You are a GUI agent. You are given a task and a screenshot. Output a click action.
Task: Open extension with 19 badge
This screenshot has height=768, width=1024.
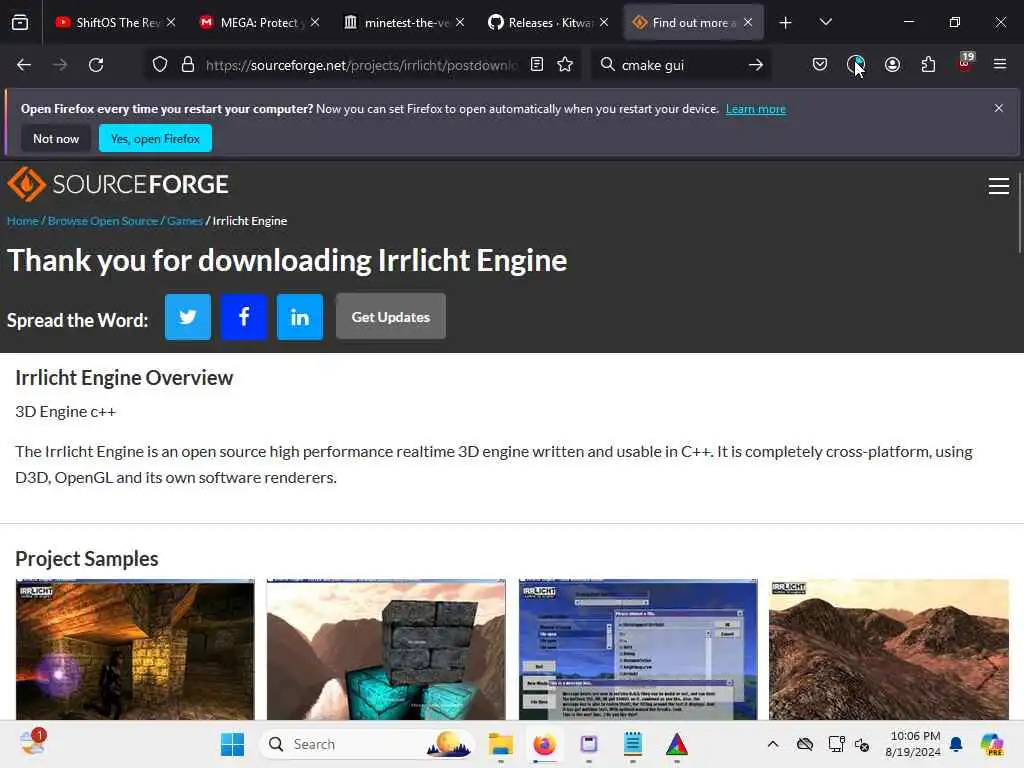tap(965, 63)
